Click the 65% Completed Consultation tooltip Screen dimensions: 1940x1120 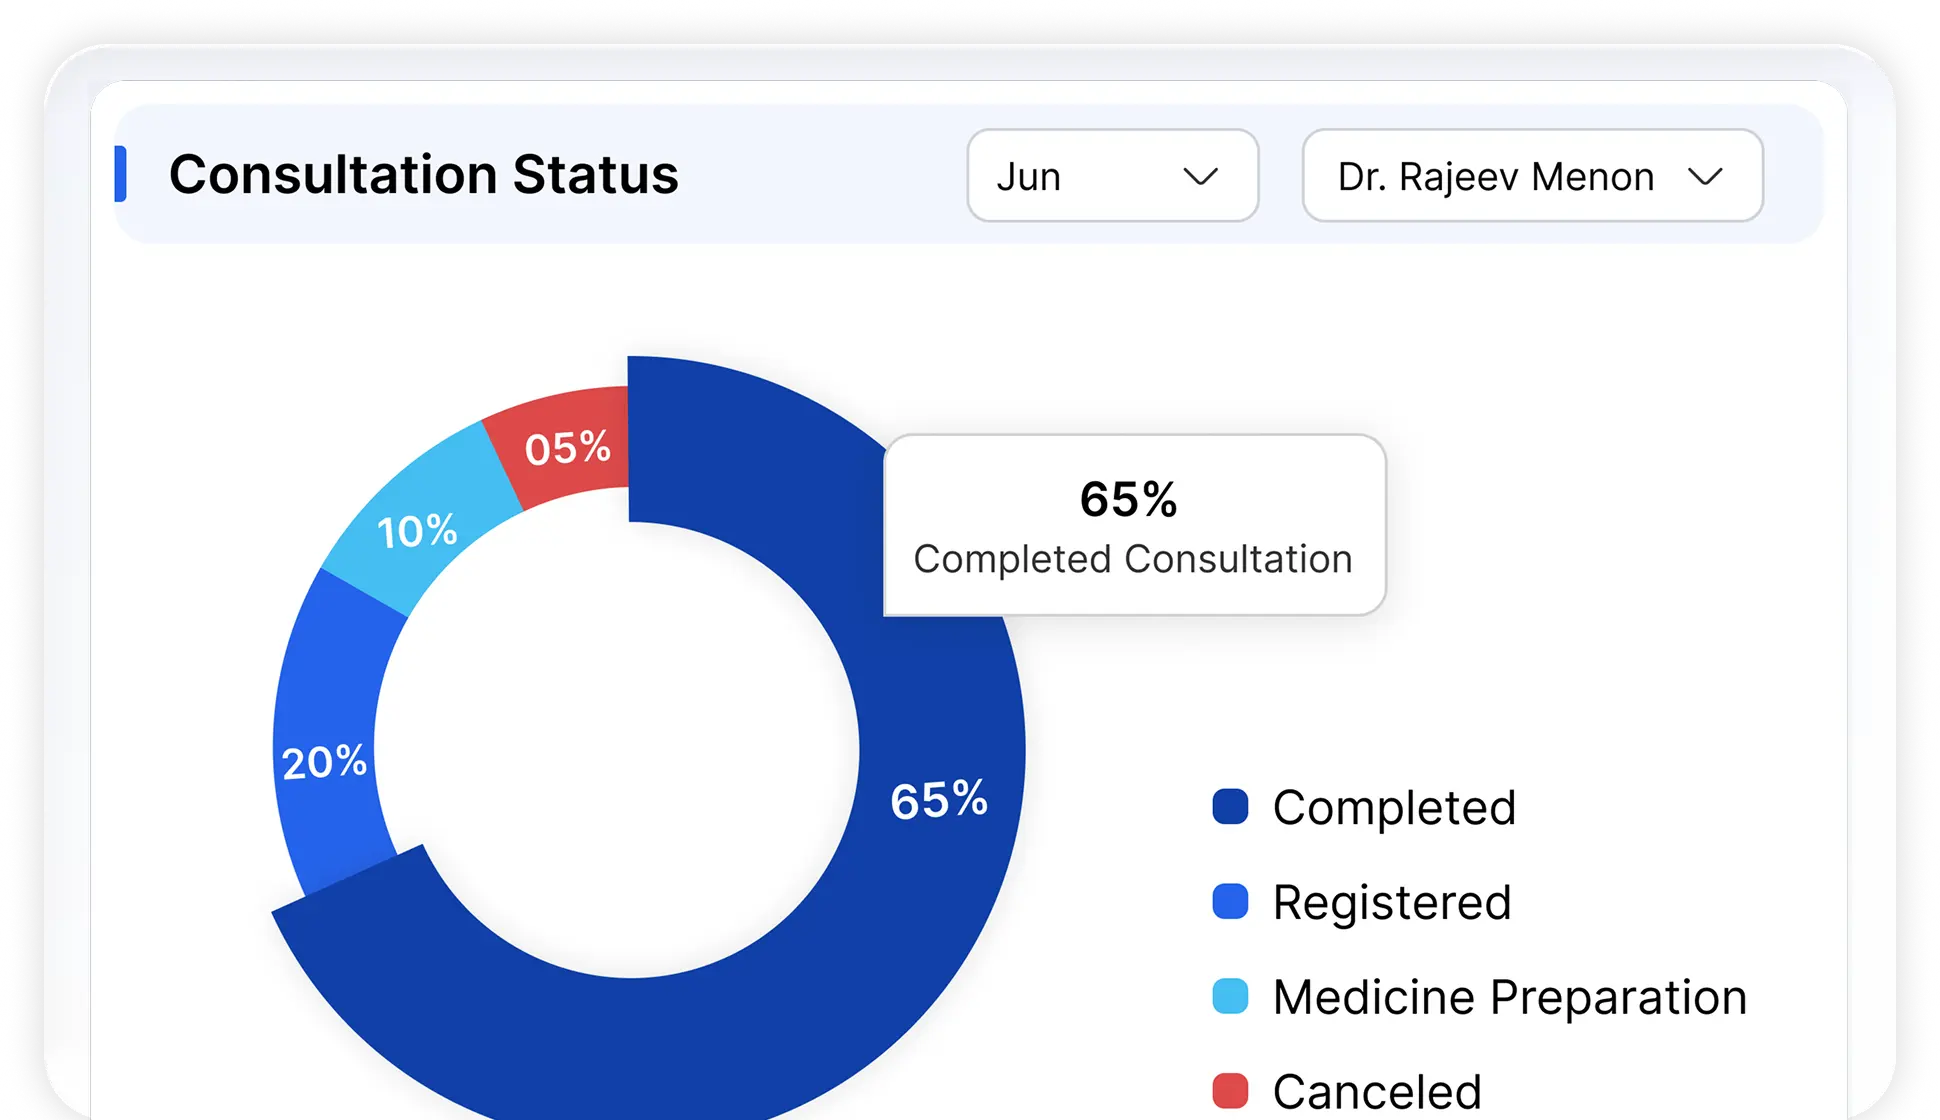[x=1134, y=525]
